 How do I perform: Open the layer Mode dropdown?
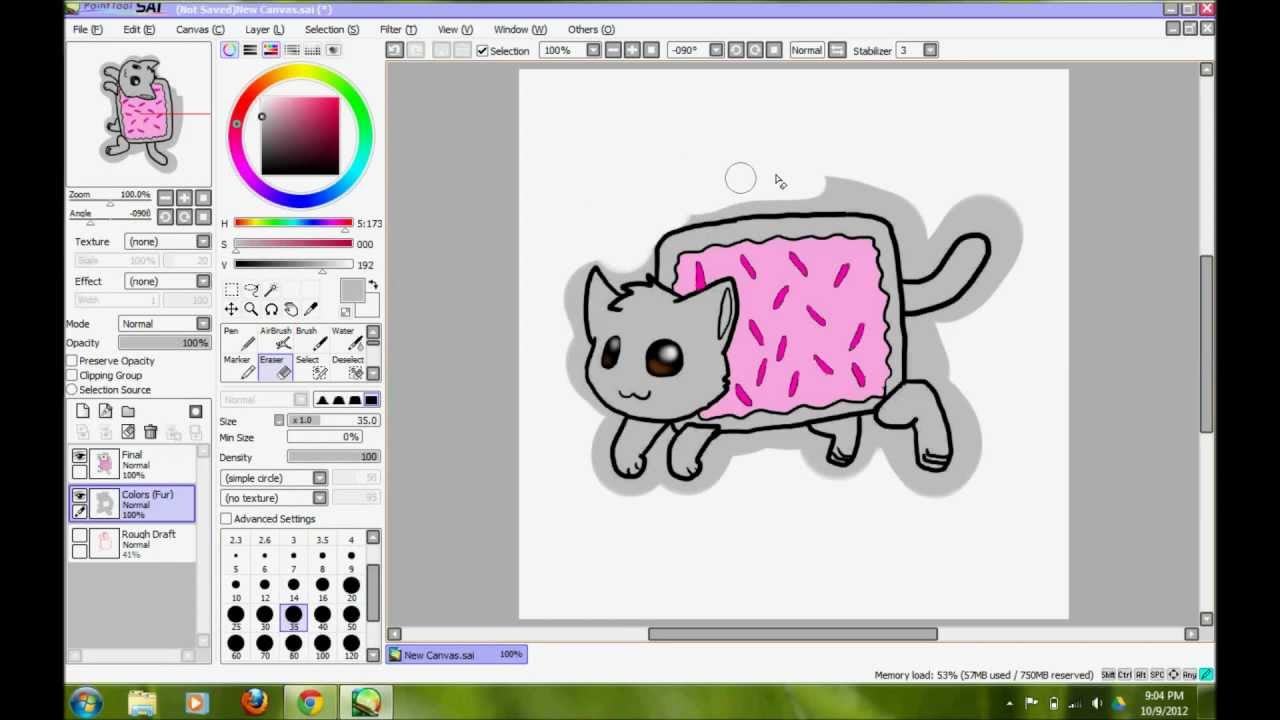[x=203, y=324]
